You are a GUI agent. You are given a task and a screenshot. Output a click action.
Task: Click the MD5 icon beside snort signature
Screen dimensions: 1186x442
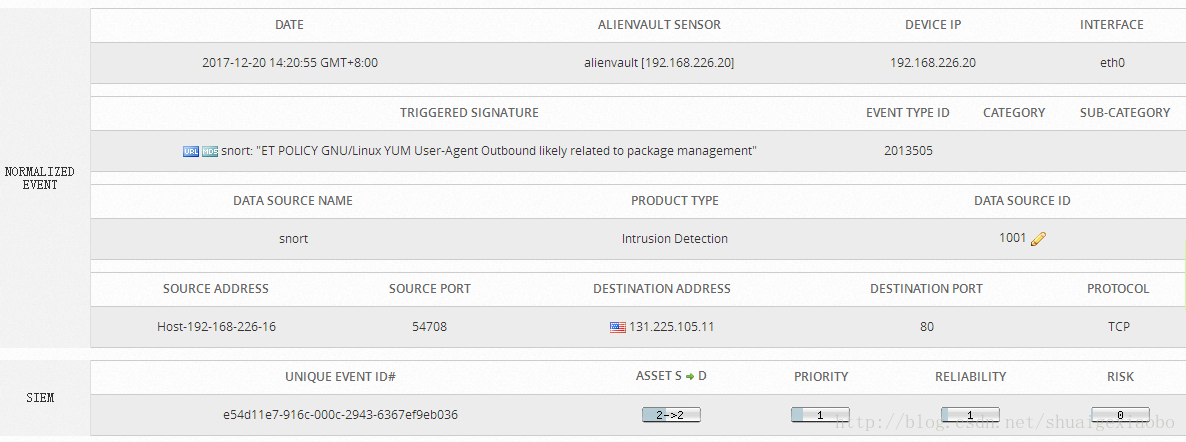[210, 151]
